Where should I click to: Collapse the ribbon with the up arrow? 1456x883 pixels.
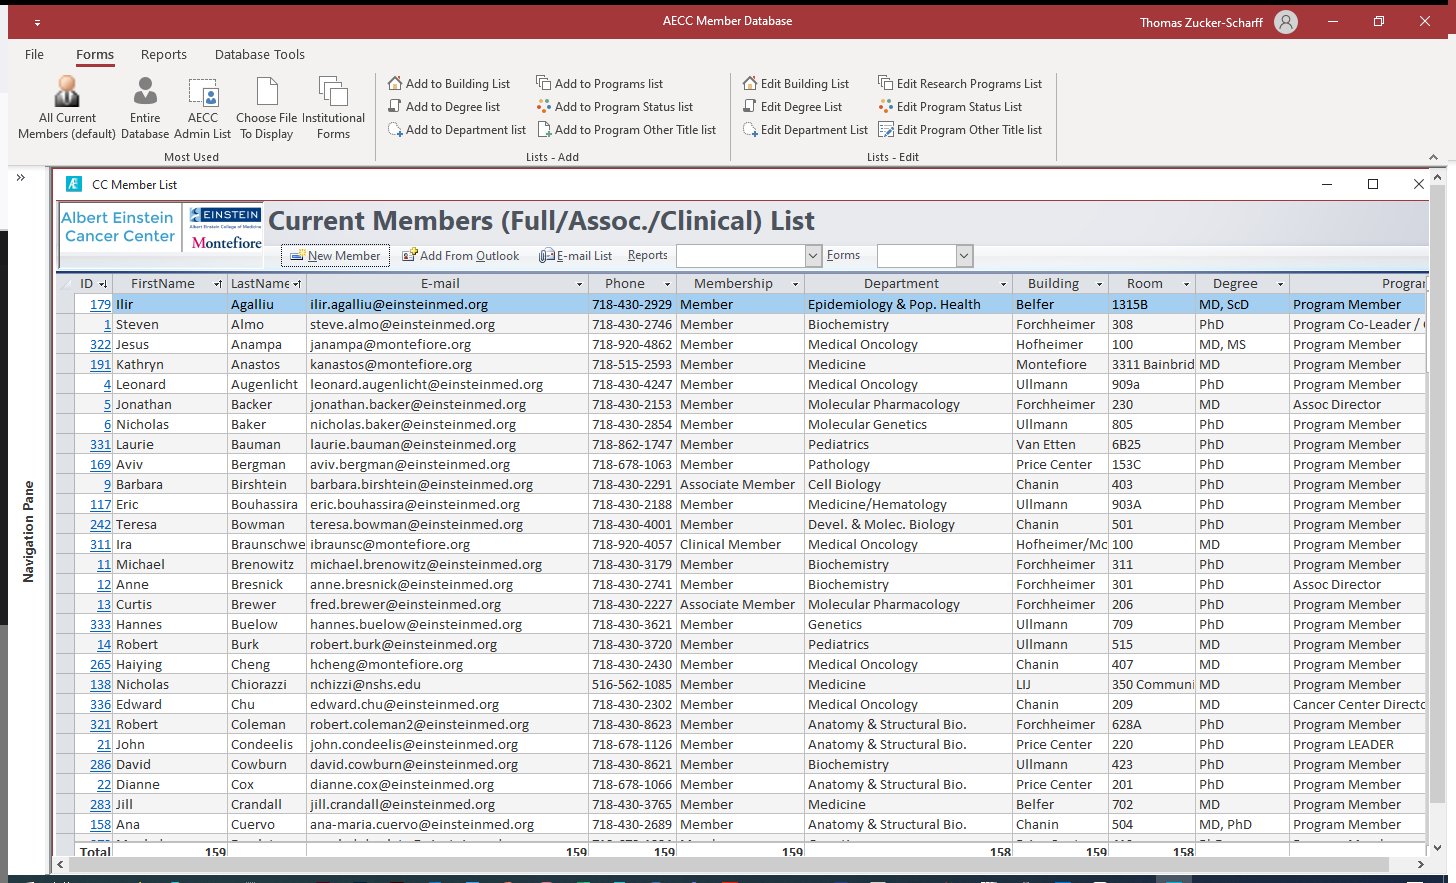[1433, 157]
